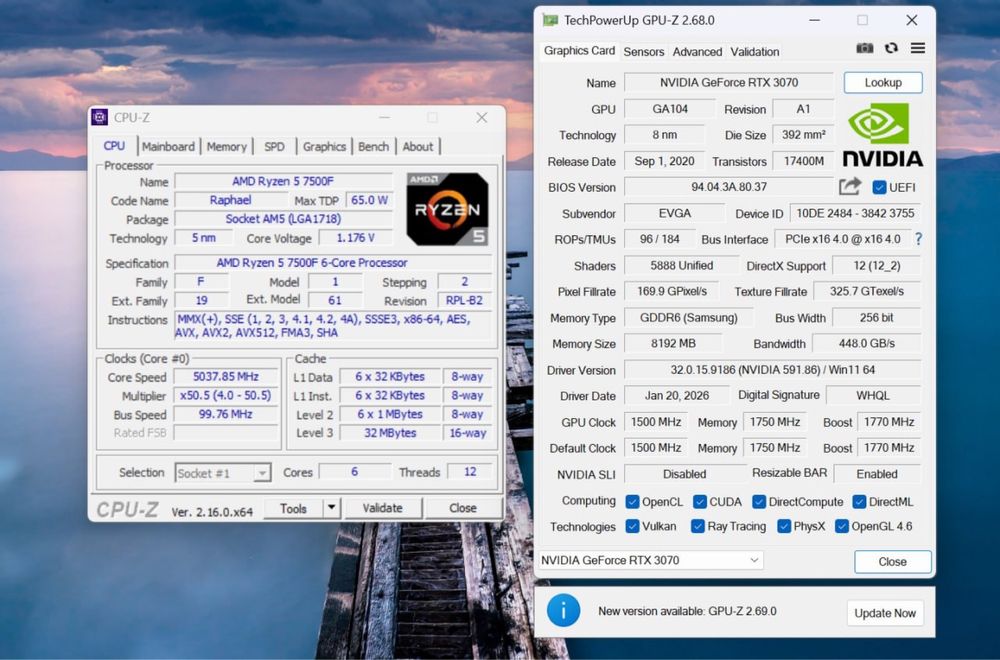Open the Validation tab in GPU-Z
The width and height of the screenshot is (1000, 660).
pos(754,52)
